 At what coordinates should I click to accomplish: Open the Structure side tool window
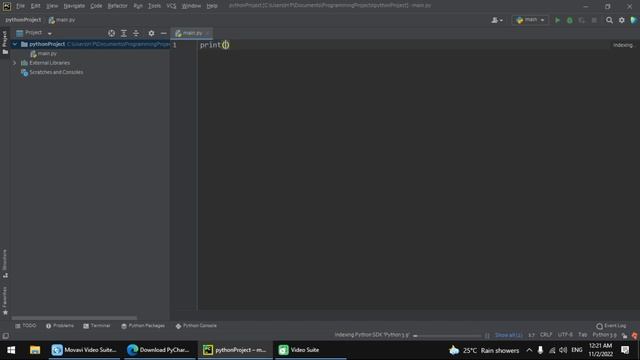tap(5, 264)
